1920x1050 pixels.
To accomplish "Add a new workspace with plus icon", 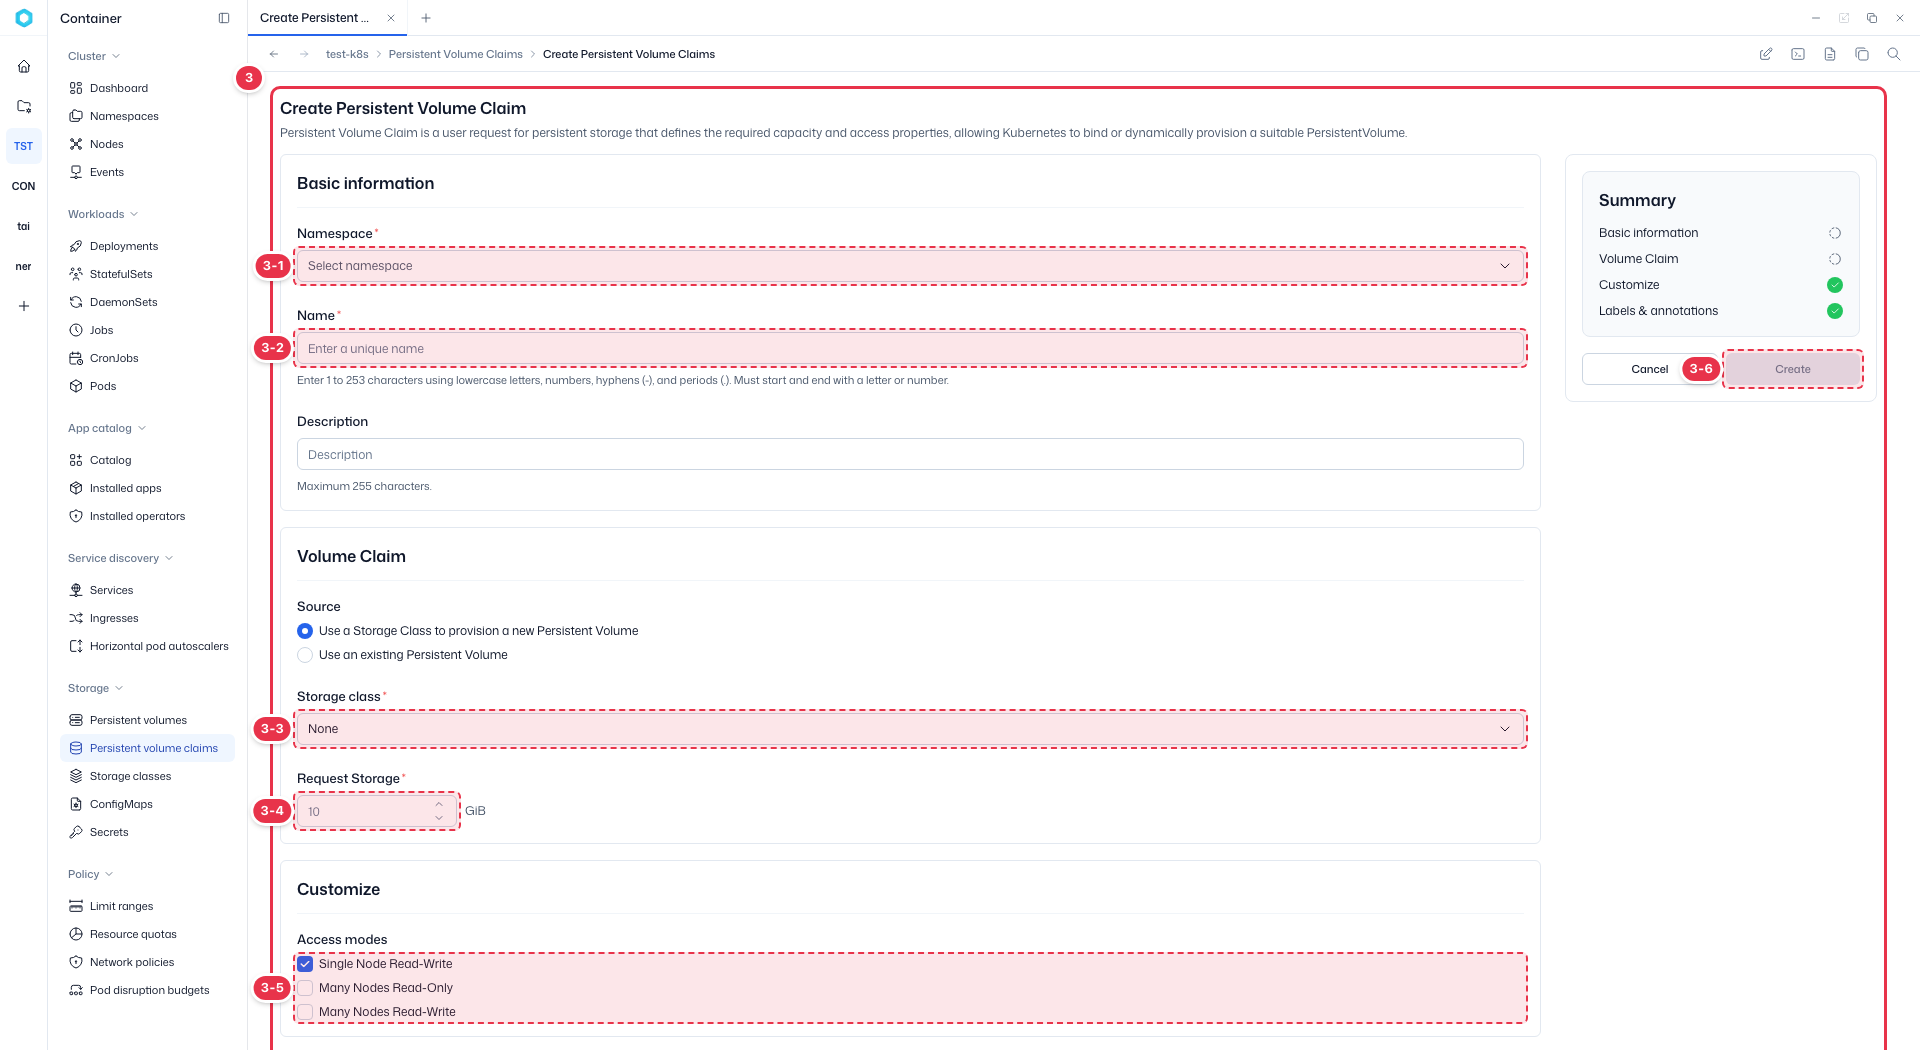I will [x=24, y=306].
